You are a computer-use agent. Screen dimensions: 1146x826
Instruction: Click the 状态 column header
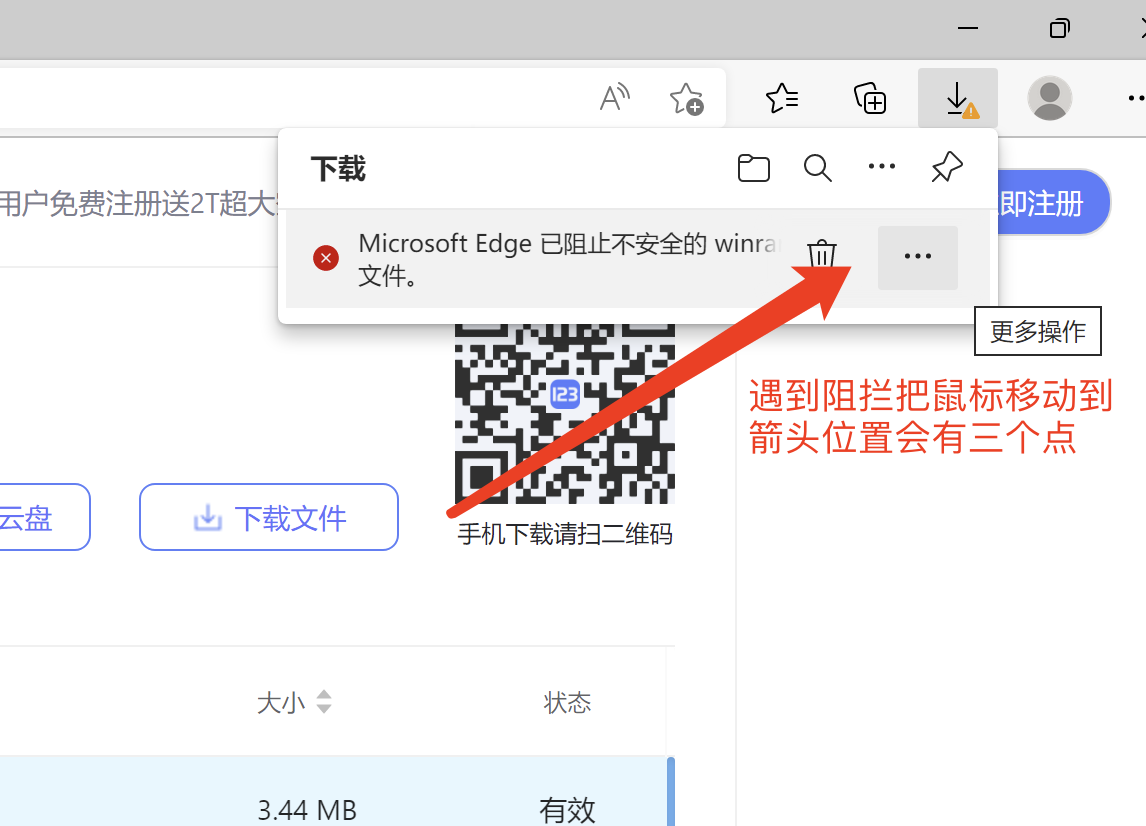coord(567,702)
